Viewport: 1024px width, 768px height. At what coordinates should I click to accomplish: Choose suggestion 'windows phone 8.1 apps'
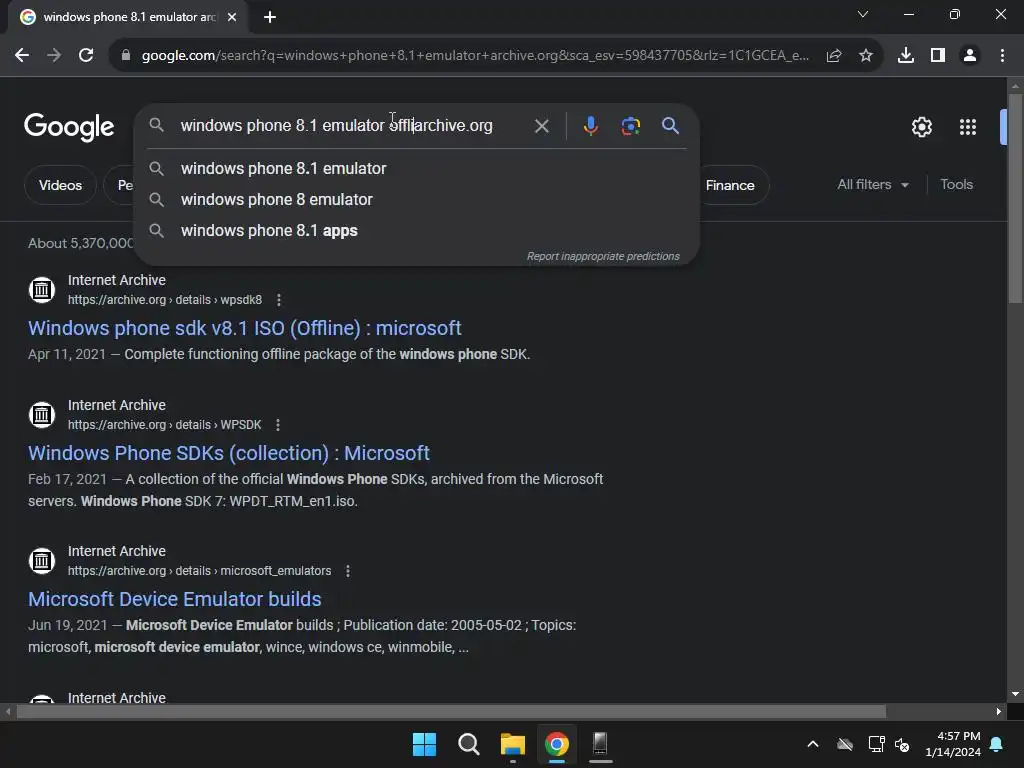point(416,231)
